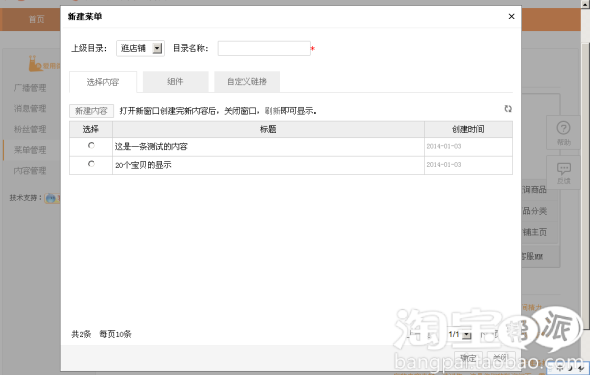
Task: Click the 选择 column header
Action: point(91,129)
